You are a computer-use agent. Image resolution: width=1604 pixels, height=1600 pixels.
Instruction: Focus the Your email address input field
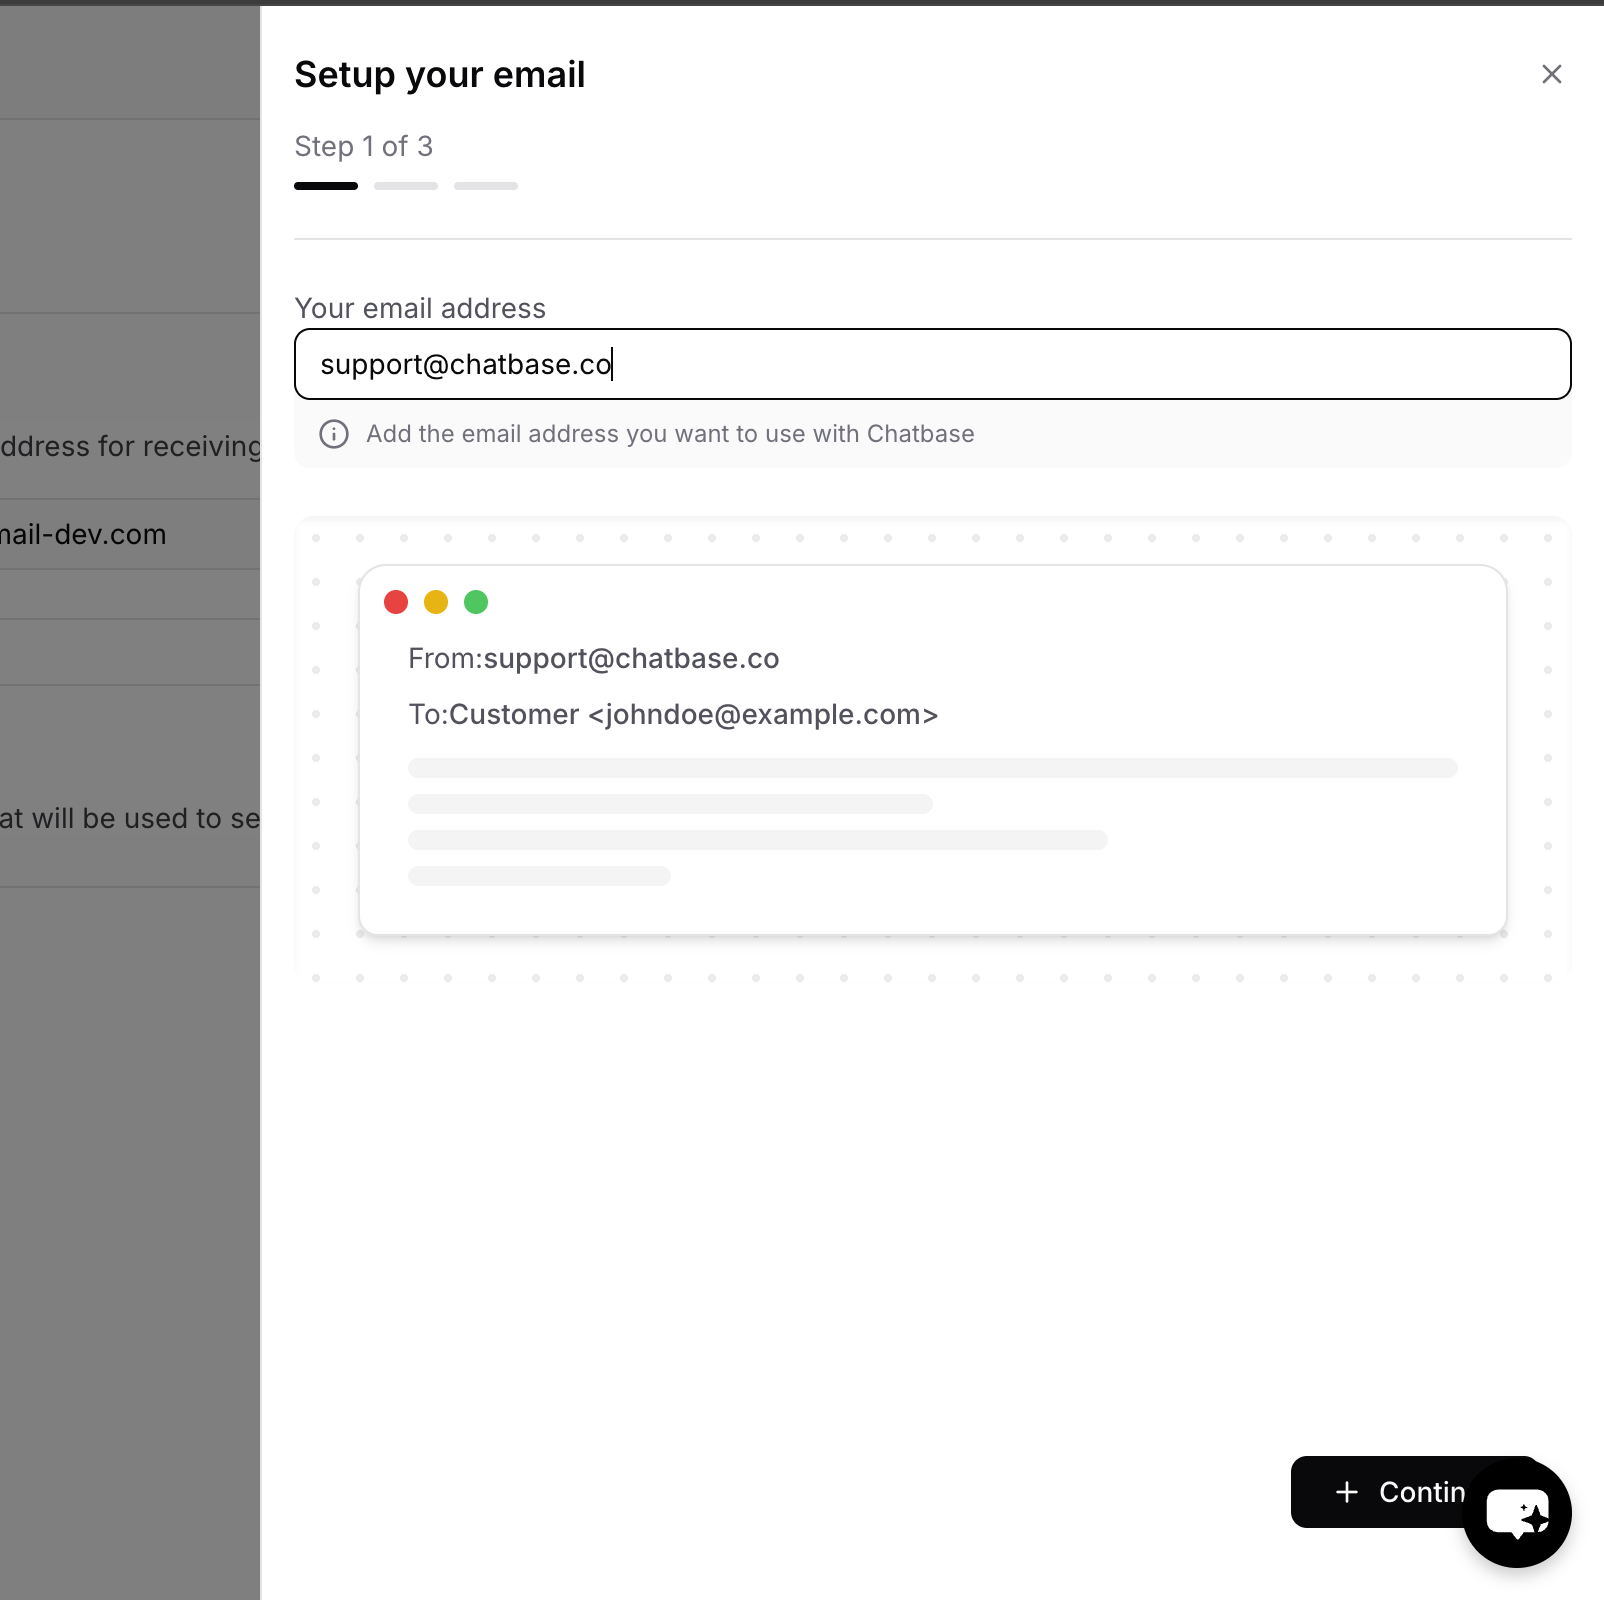coord(932,364)
